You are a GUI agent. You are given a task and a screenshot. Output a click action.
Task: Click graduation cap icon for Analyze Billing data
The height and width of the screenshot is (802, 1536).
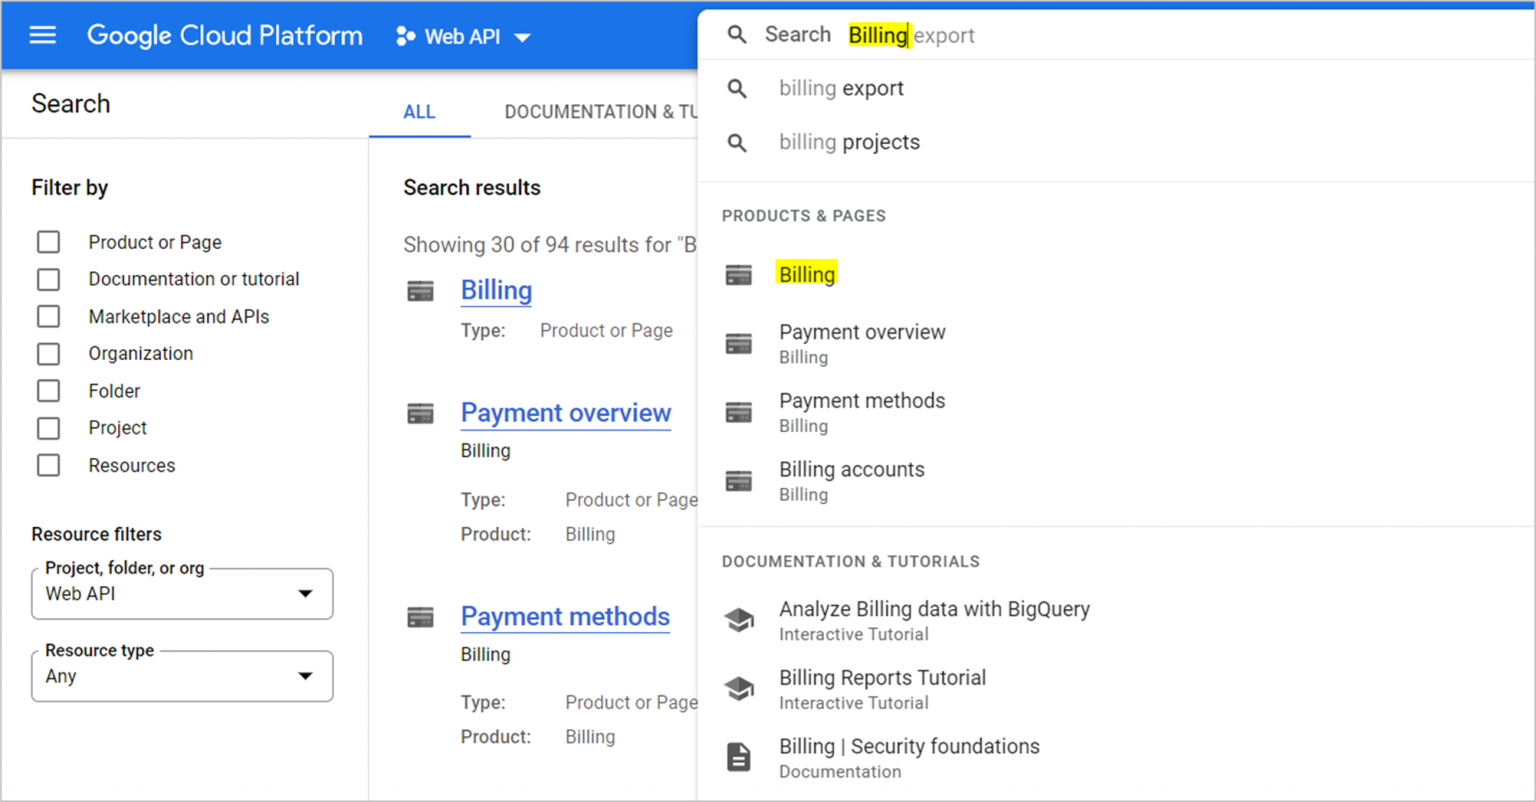(x=739, y=620)
